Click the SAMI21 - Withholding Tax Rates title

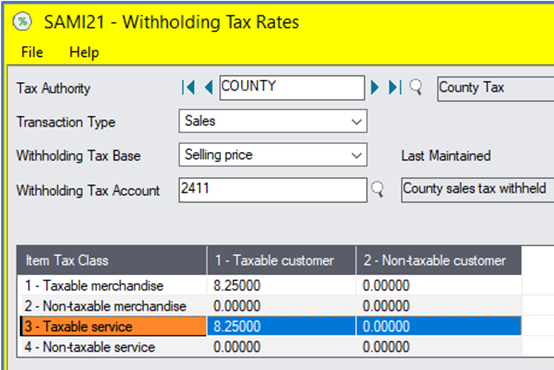[171, 22]
